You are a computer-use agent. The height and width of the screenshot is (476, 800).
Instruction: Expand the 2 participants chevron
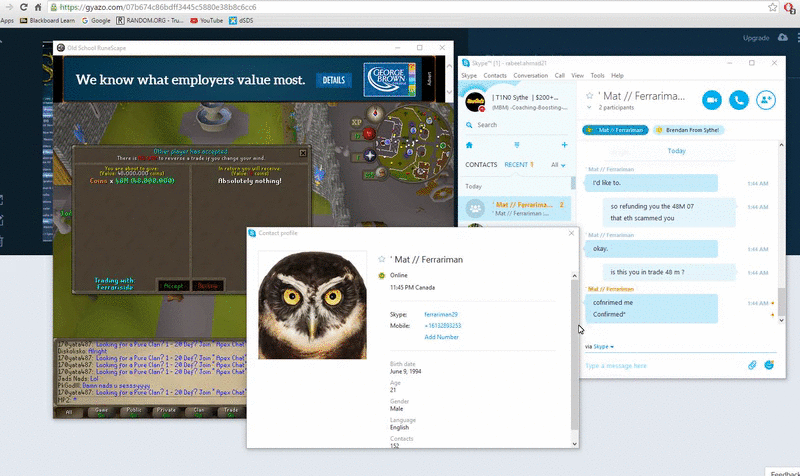point(589,108)
